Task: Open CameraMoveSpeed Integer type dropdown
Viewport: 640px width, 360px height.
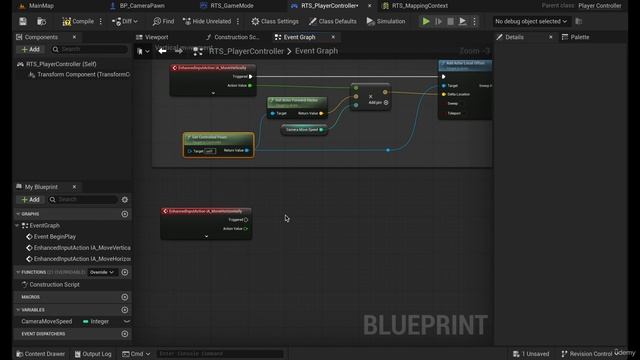Action: point(97,322)
